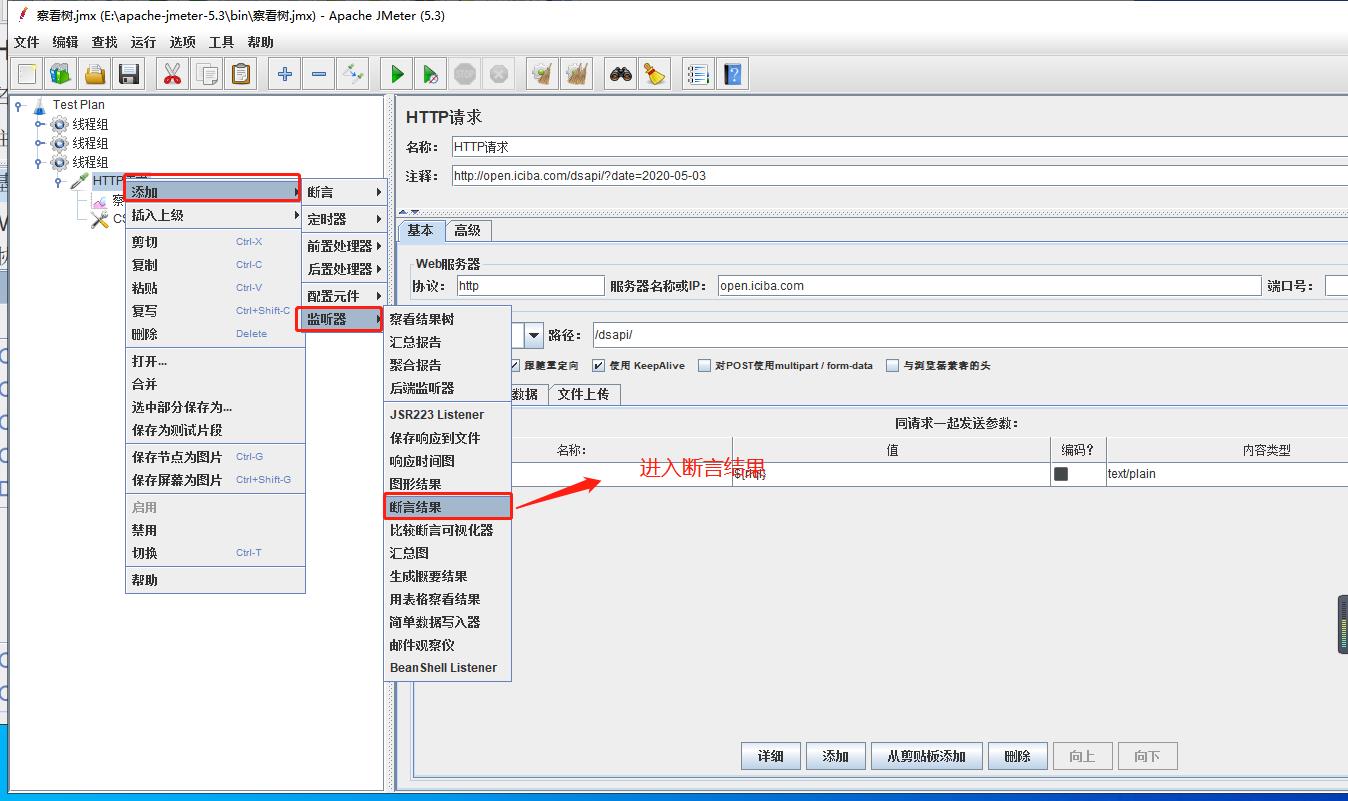This screenshot has width=1348, height=801.
Task: Click the 删除 button below parameters table
Action: (1018, 756)
